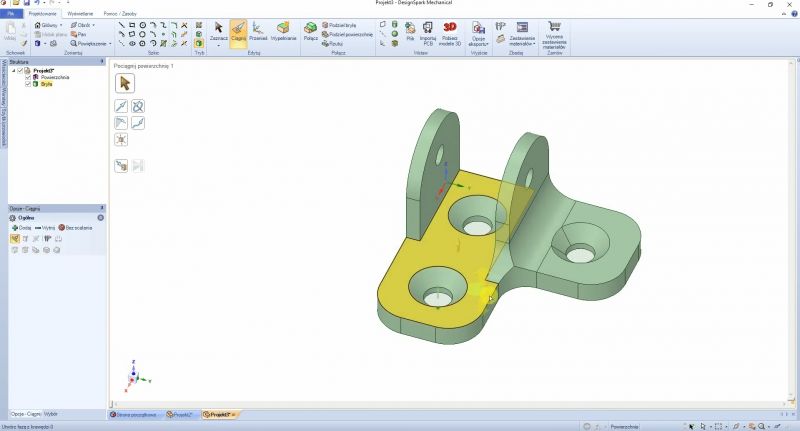The height and width of the screenshot is (431, 800).
Task: Click the draft tool guide icon
Action: pos(121,123)
